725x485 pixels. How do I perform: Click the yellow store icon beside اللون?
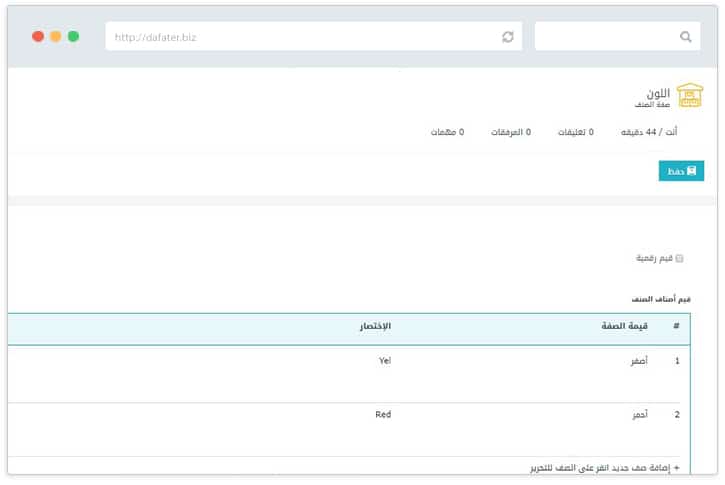690,96
